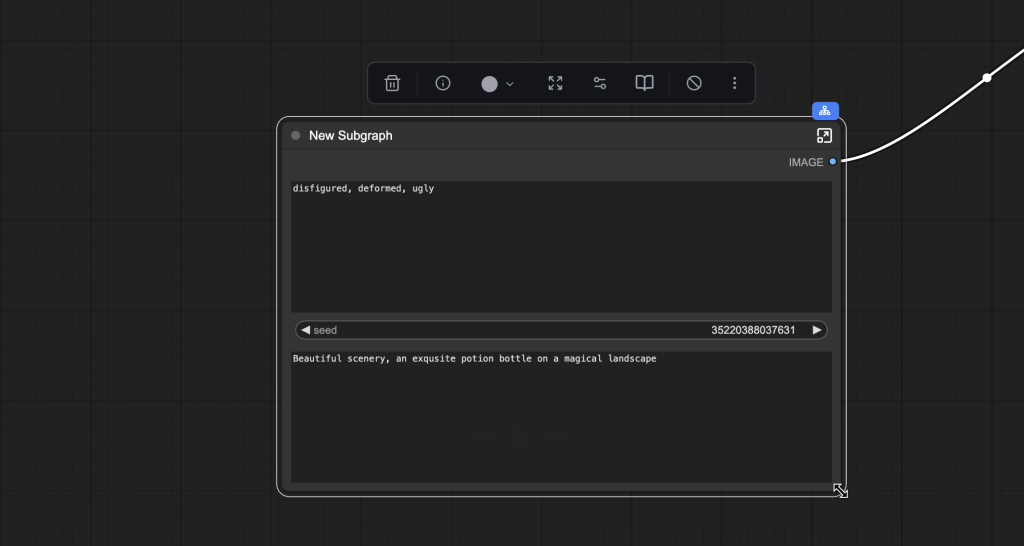Click the blue subgraph badge icon
The width and height of the screenshot is (1024, 546).
click(x=825, y=111)
